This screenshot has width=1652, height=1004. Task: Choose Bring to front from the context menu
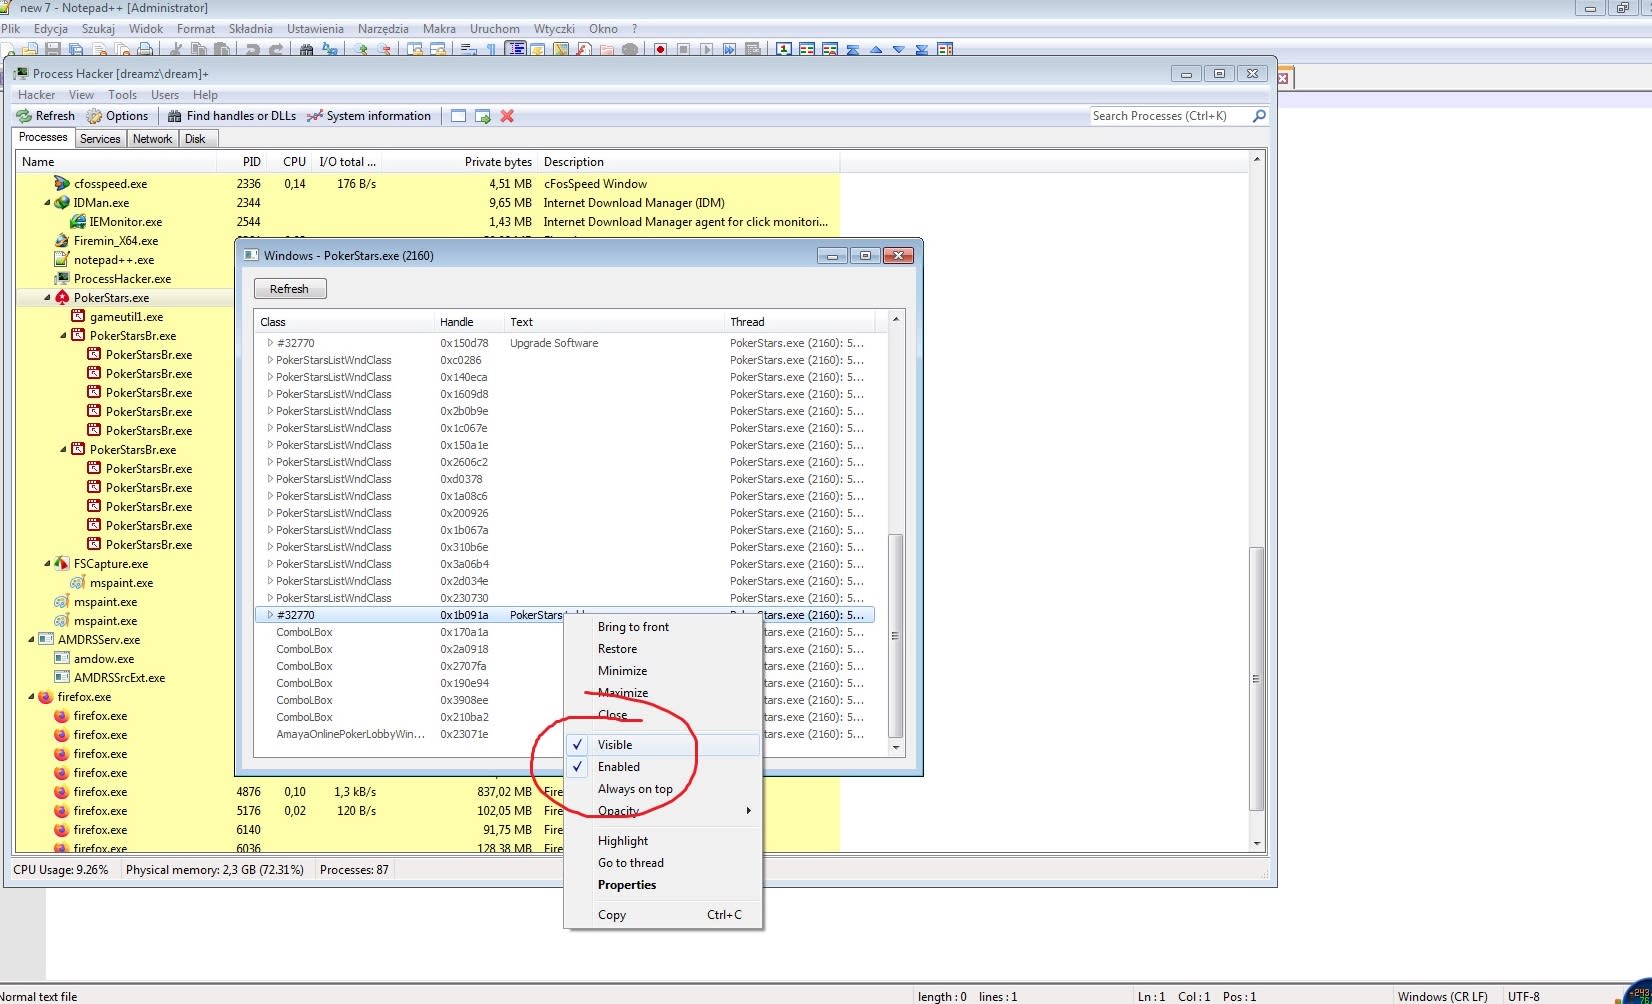point(661,627)
